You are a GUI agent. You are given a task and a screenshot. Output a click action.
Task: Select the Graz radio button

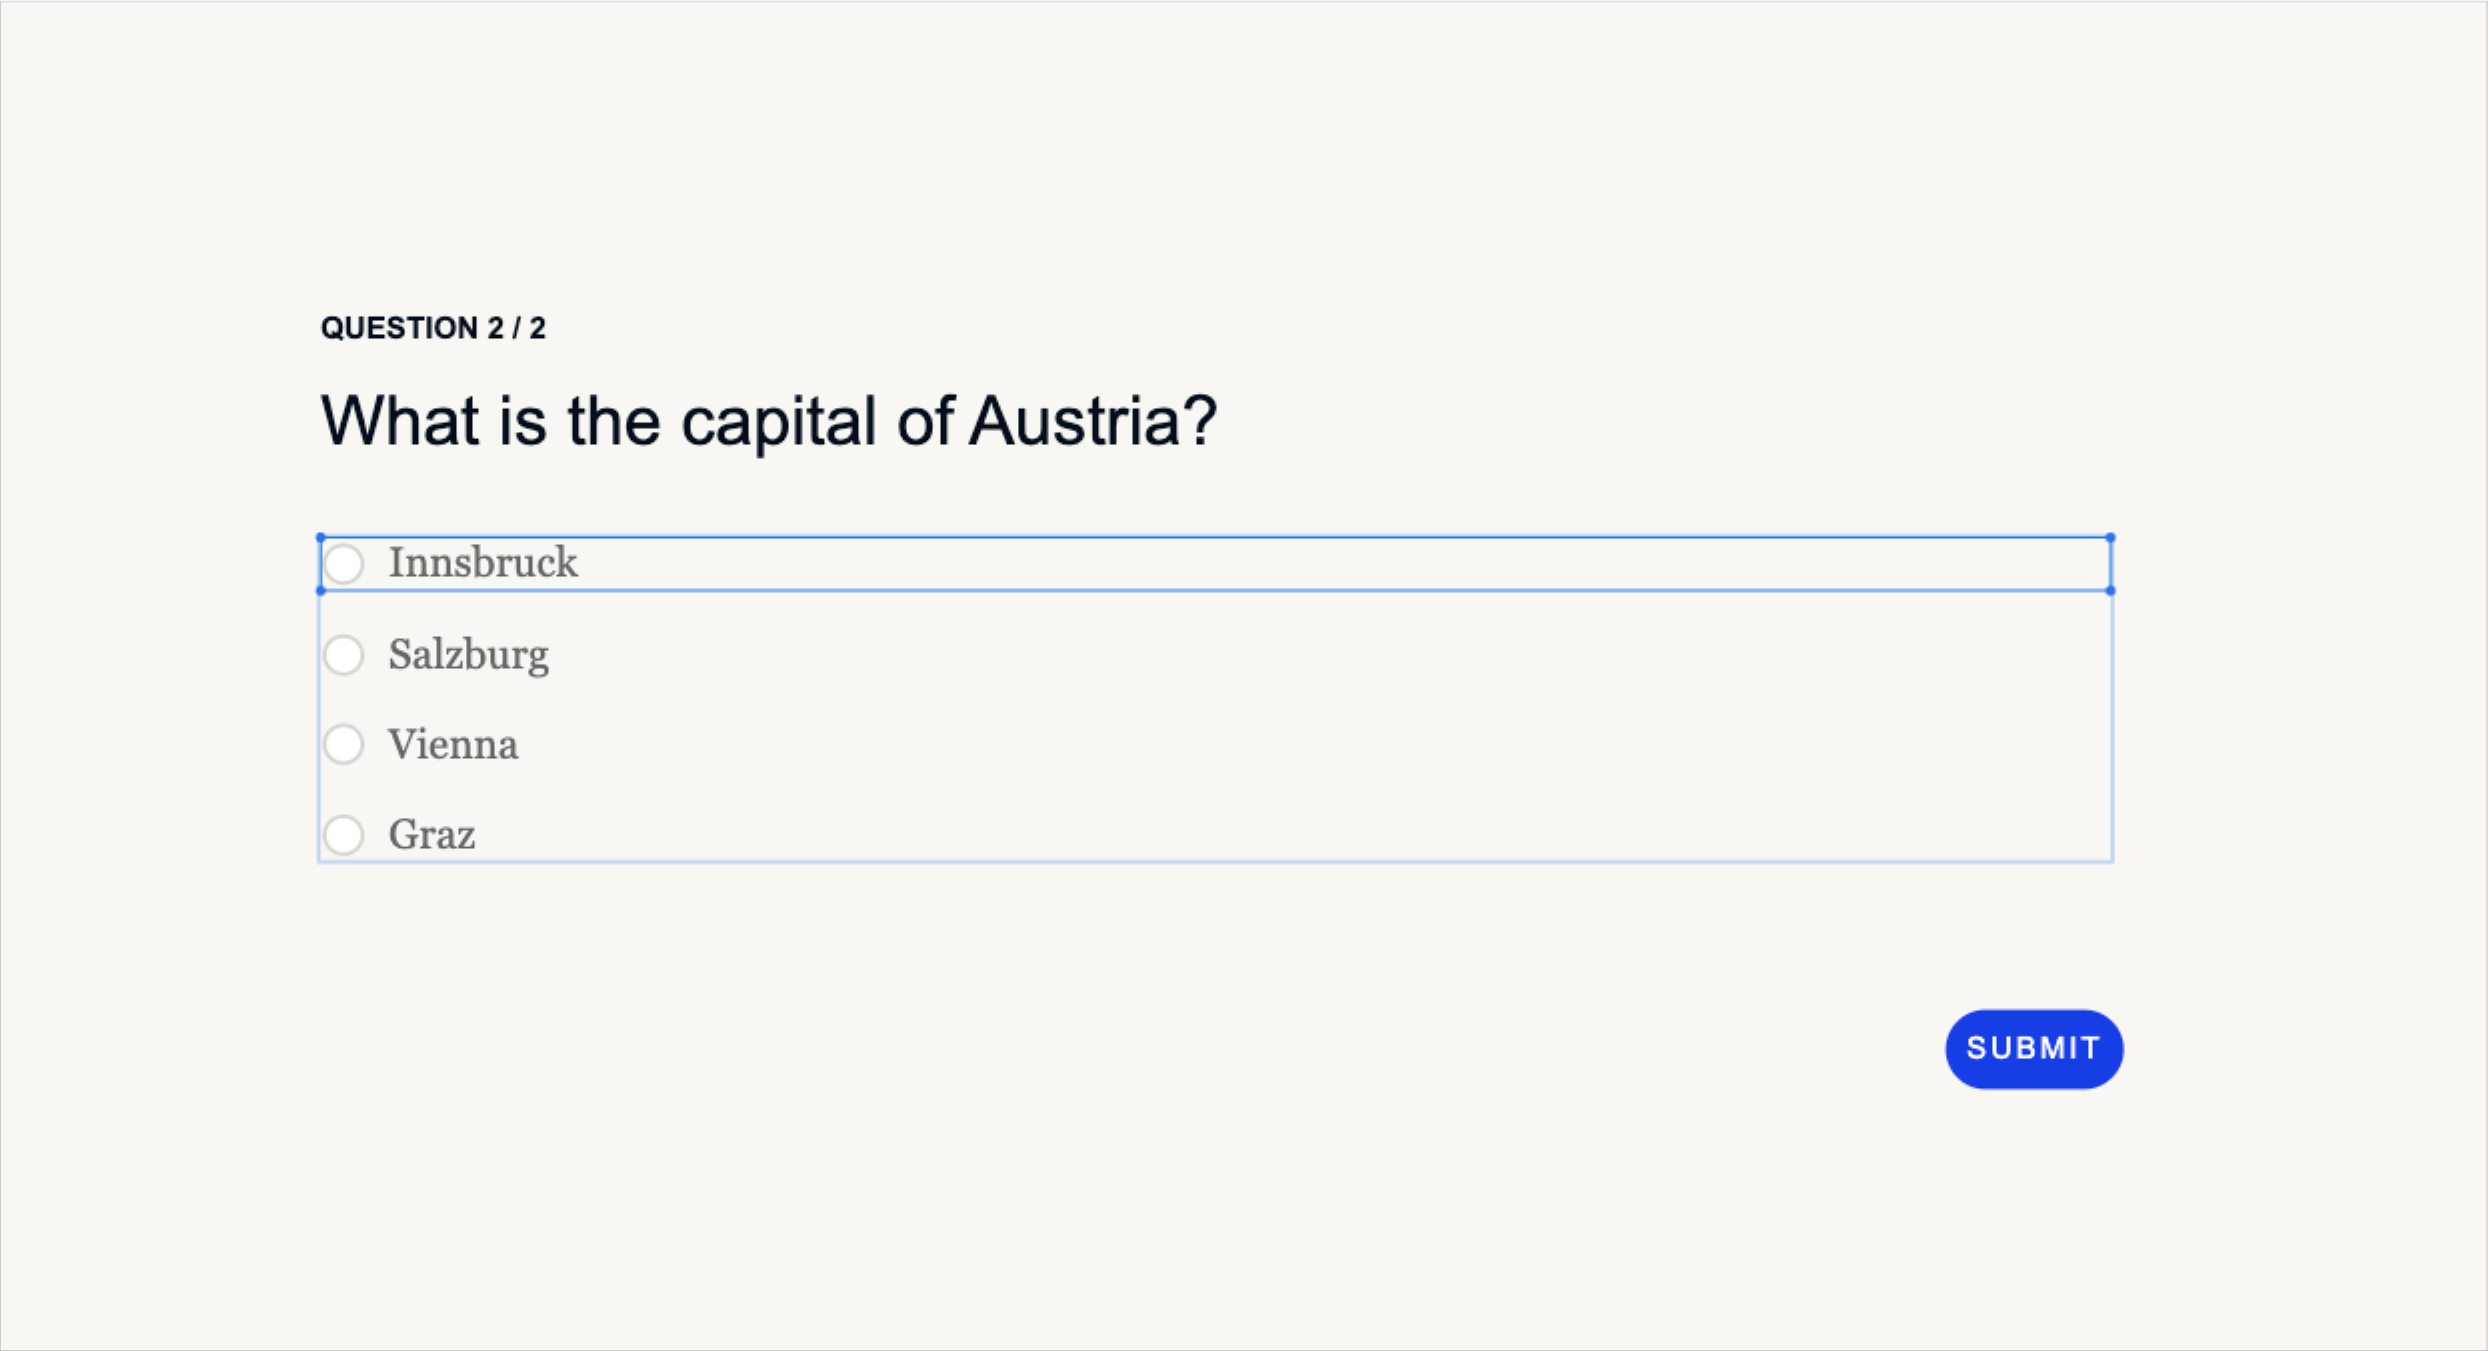click(344, 835)
